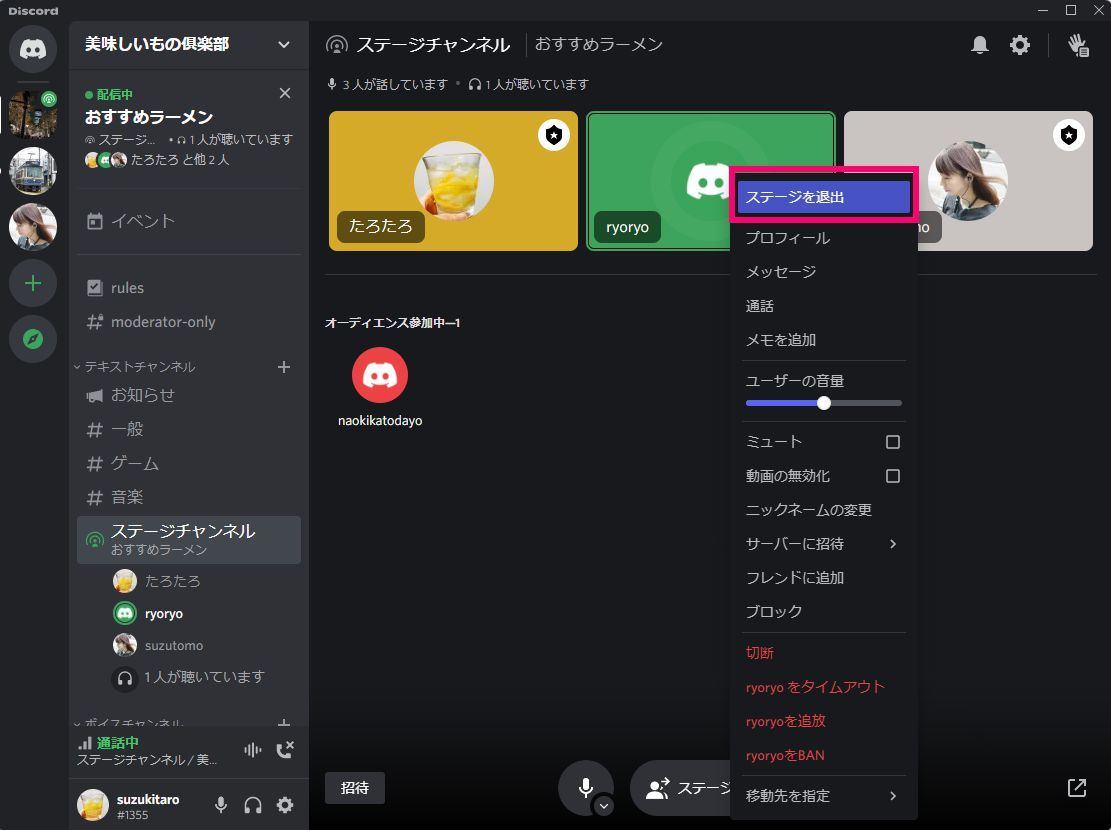Choose メッセージ from the context menu
Screen dimensions: 1111x830
pyautogui.click(x=823, y=271)
